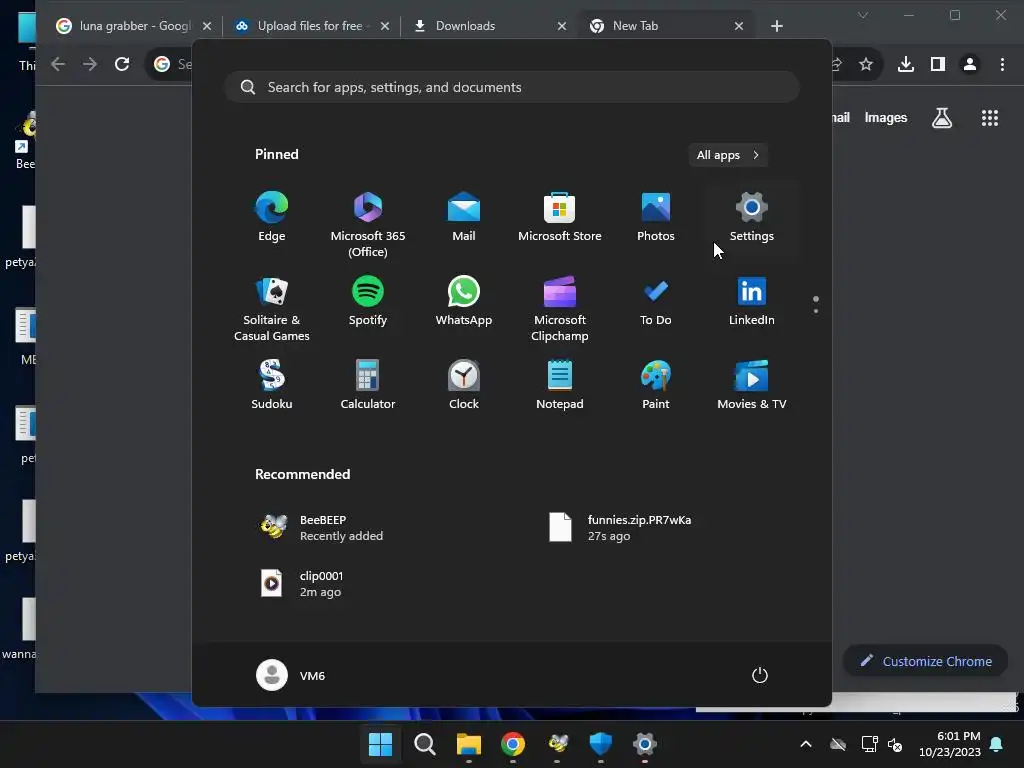1024x768 pixels.
Task: Open Chrome three-dot menu
Action: pyautogui.click(x=1002, y=64)
